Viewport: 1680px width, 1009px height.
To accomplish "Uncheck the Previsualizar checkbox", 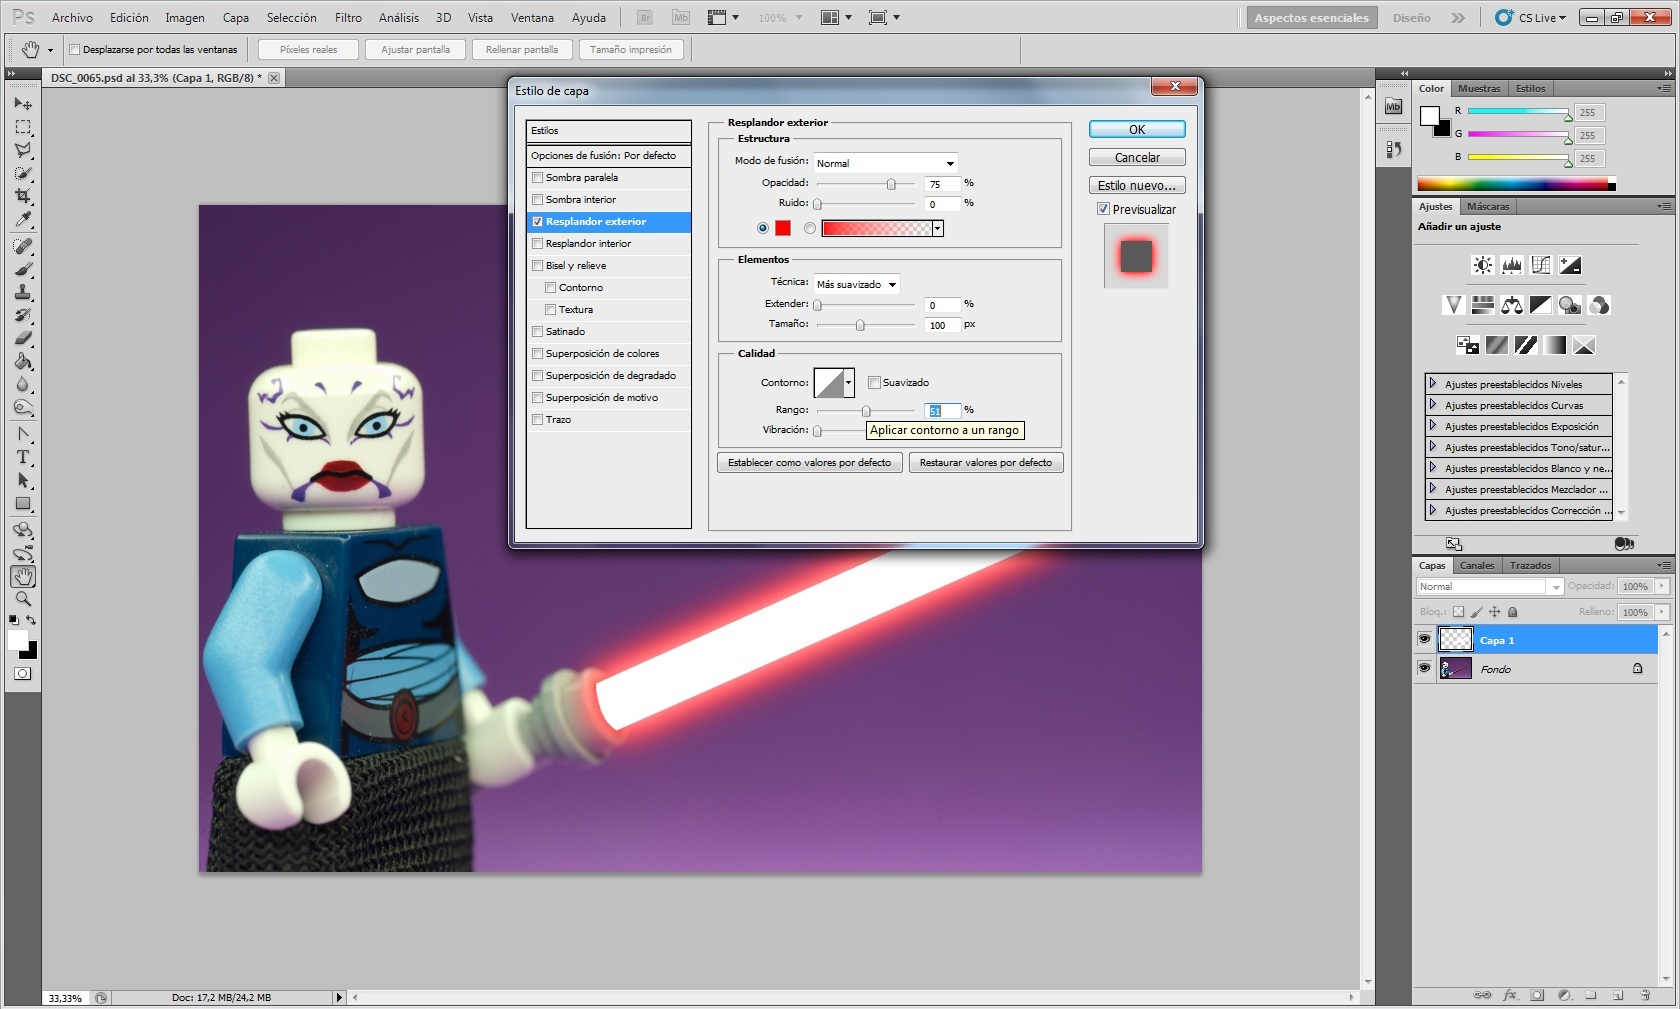I will 1103,209.
